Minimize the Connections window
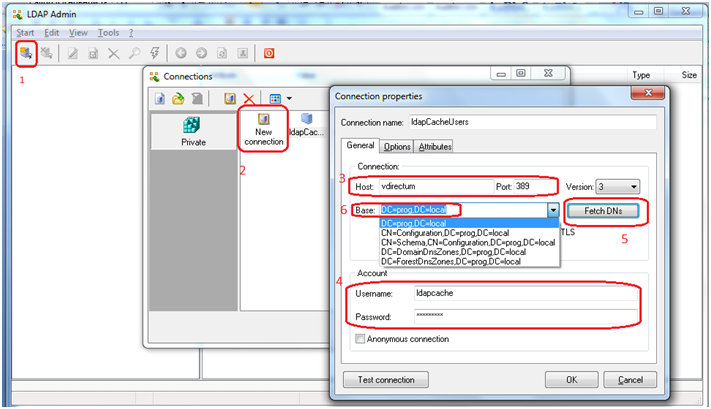This screenshot has height=409, width=711. (x=501, y=73)
